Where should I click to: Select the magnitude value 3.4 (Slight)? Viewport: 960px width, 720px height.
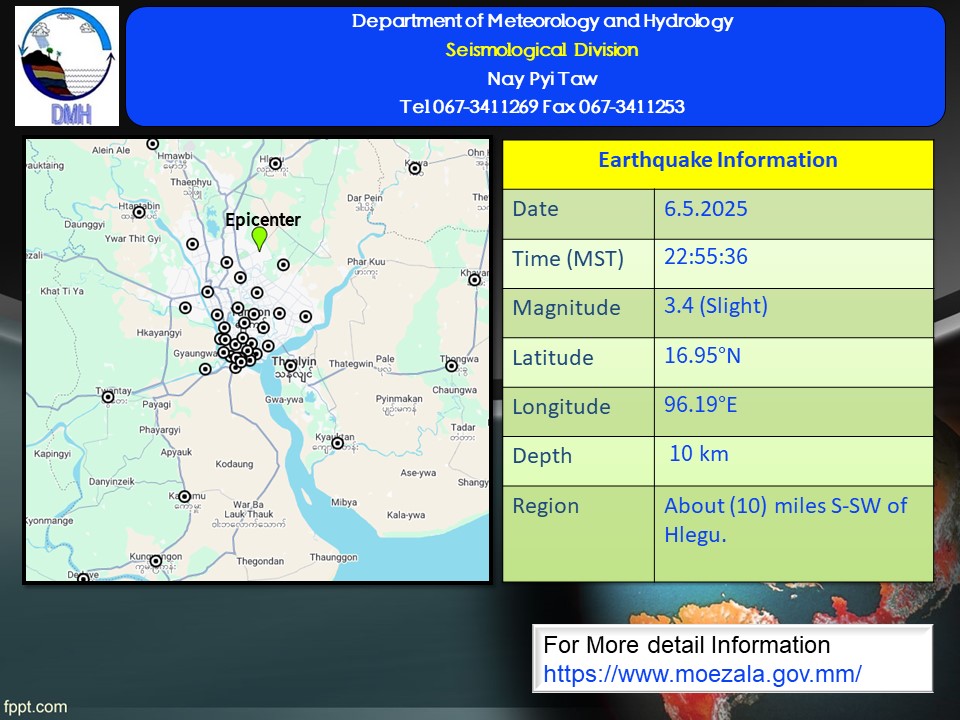(x=716, y=306)
